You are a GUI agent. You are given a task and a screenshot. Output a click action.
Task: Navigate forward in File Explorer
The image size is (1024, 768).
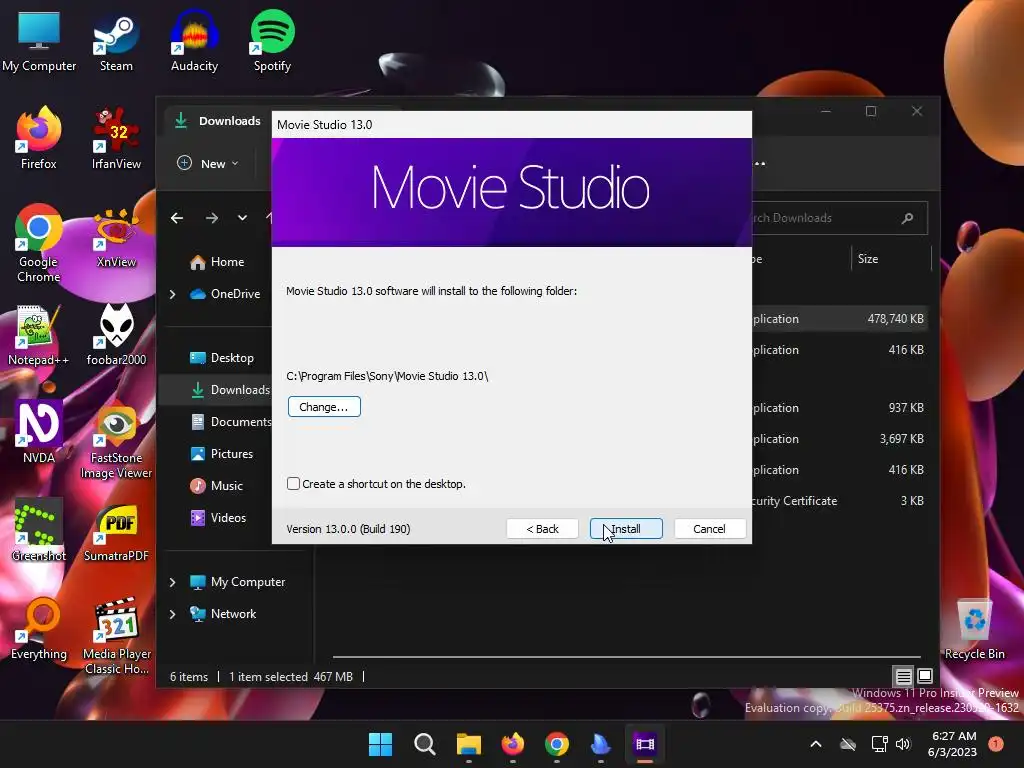pyautogui.click(x=212, y=218)
